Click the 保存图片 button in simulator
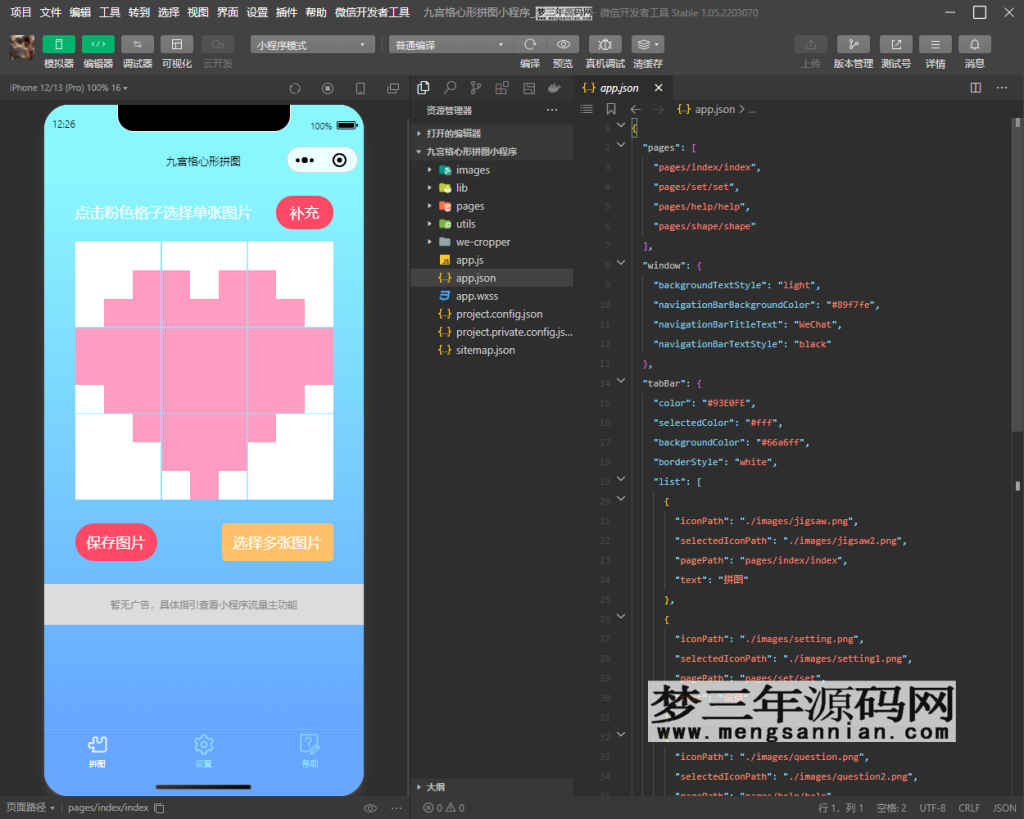Screen dimensions: 1024x819 pos(116,543)
